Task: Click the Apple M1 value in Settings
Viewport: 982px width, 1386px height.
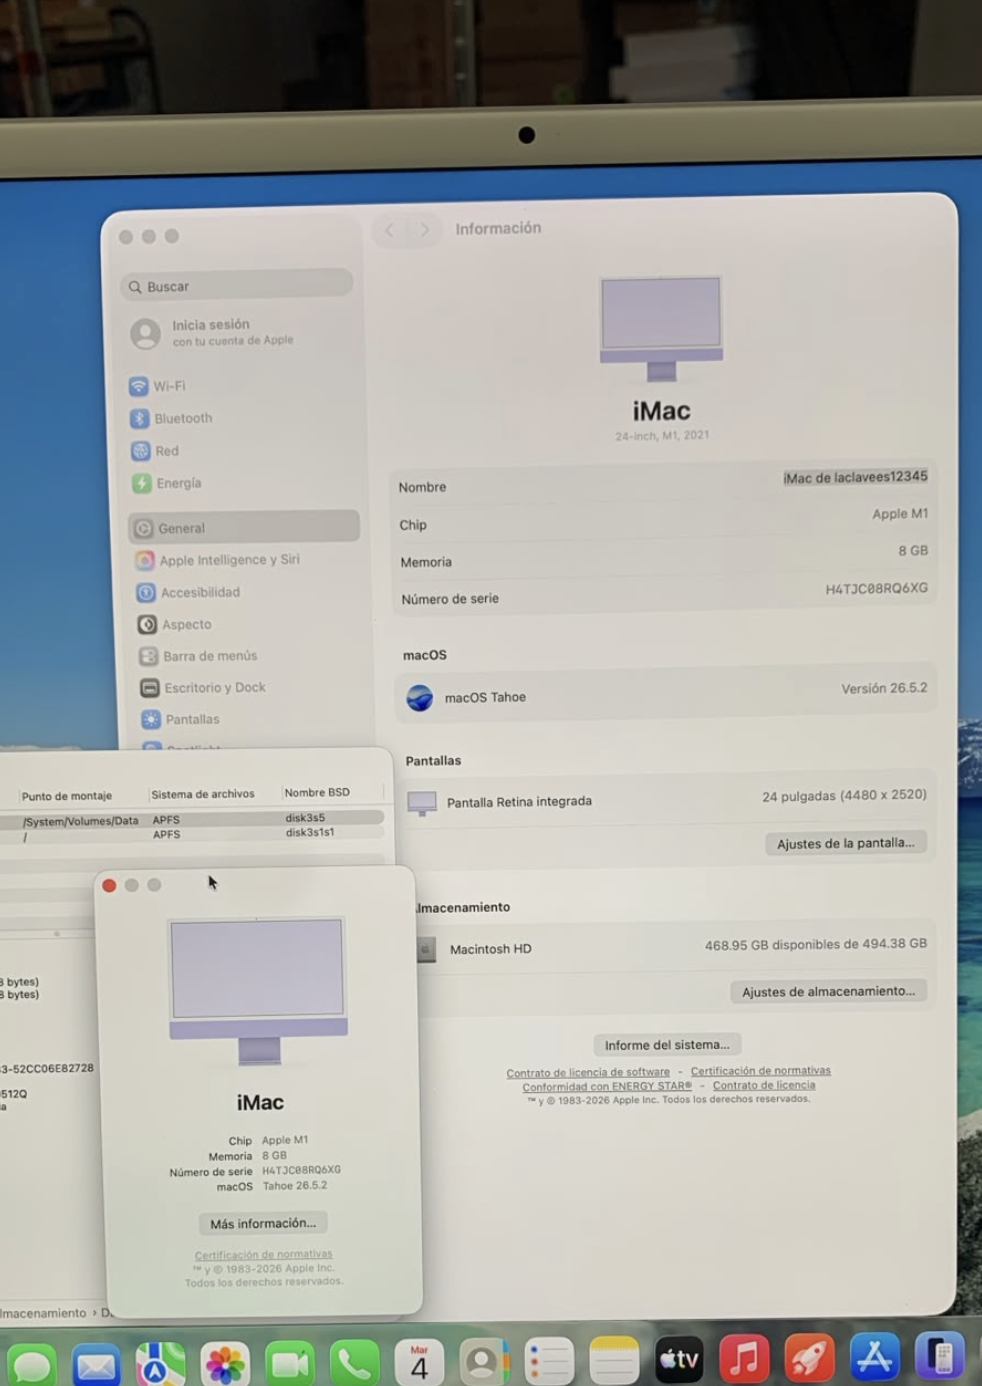Action: pos(900,513)
